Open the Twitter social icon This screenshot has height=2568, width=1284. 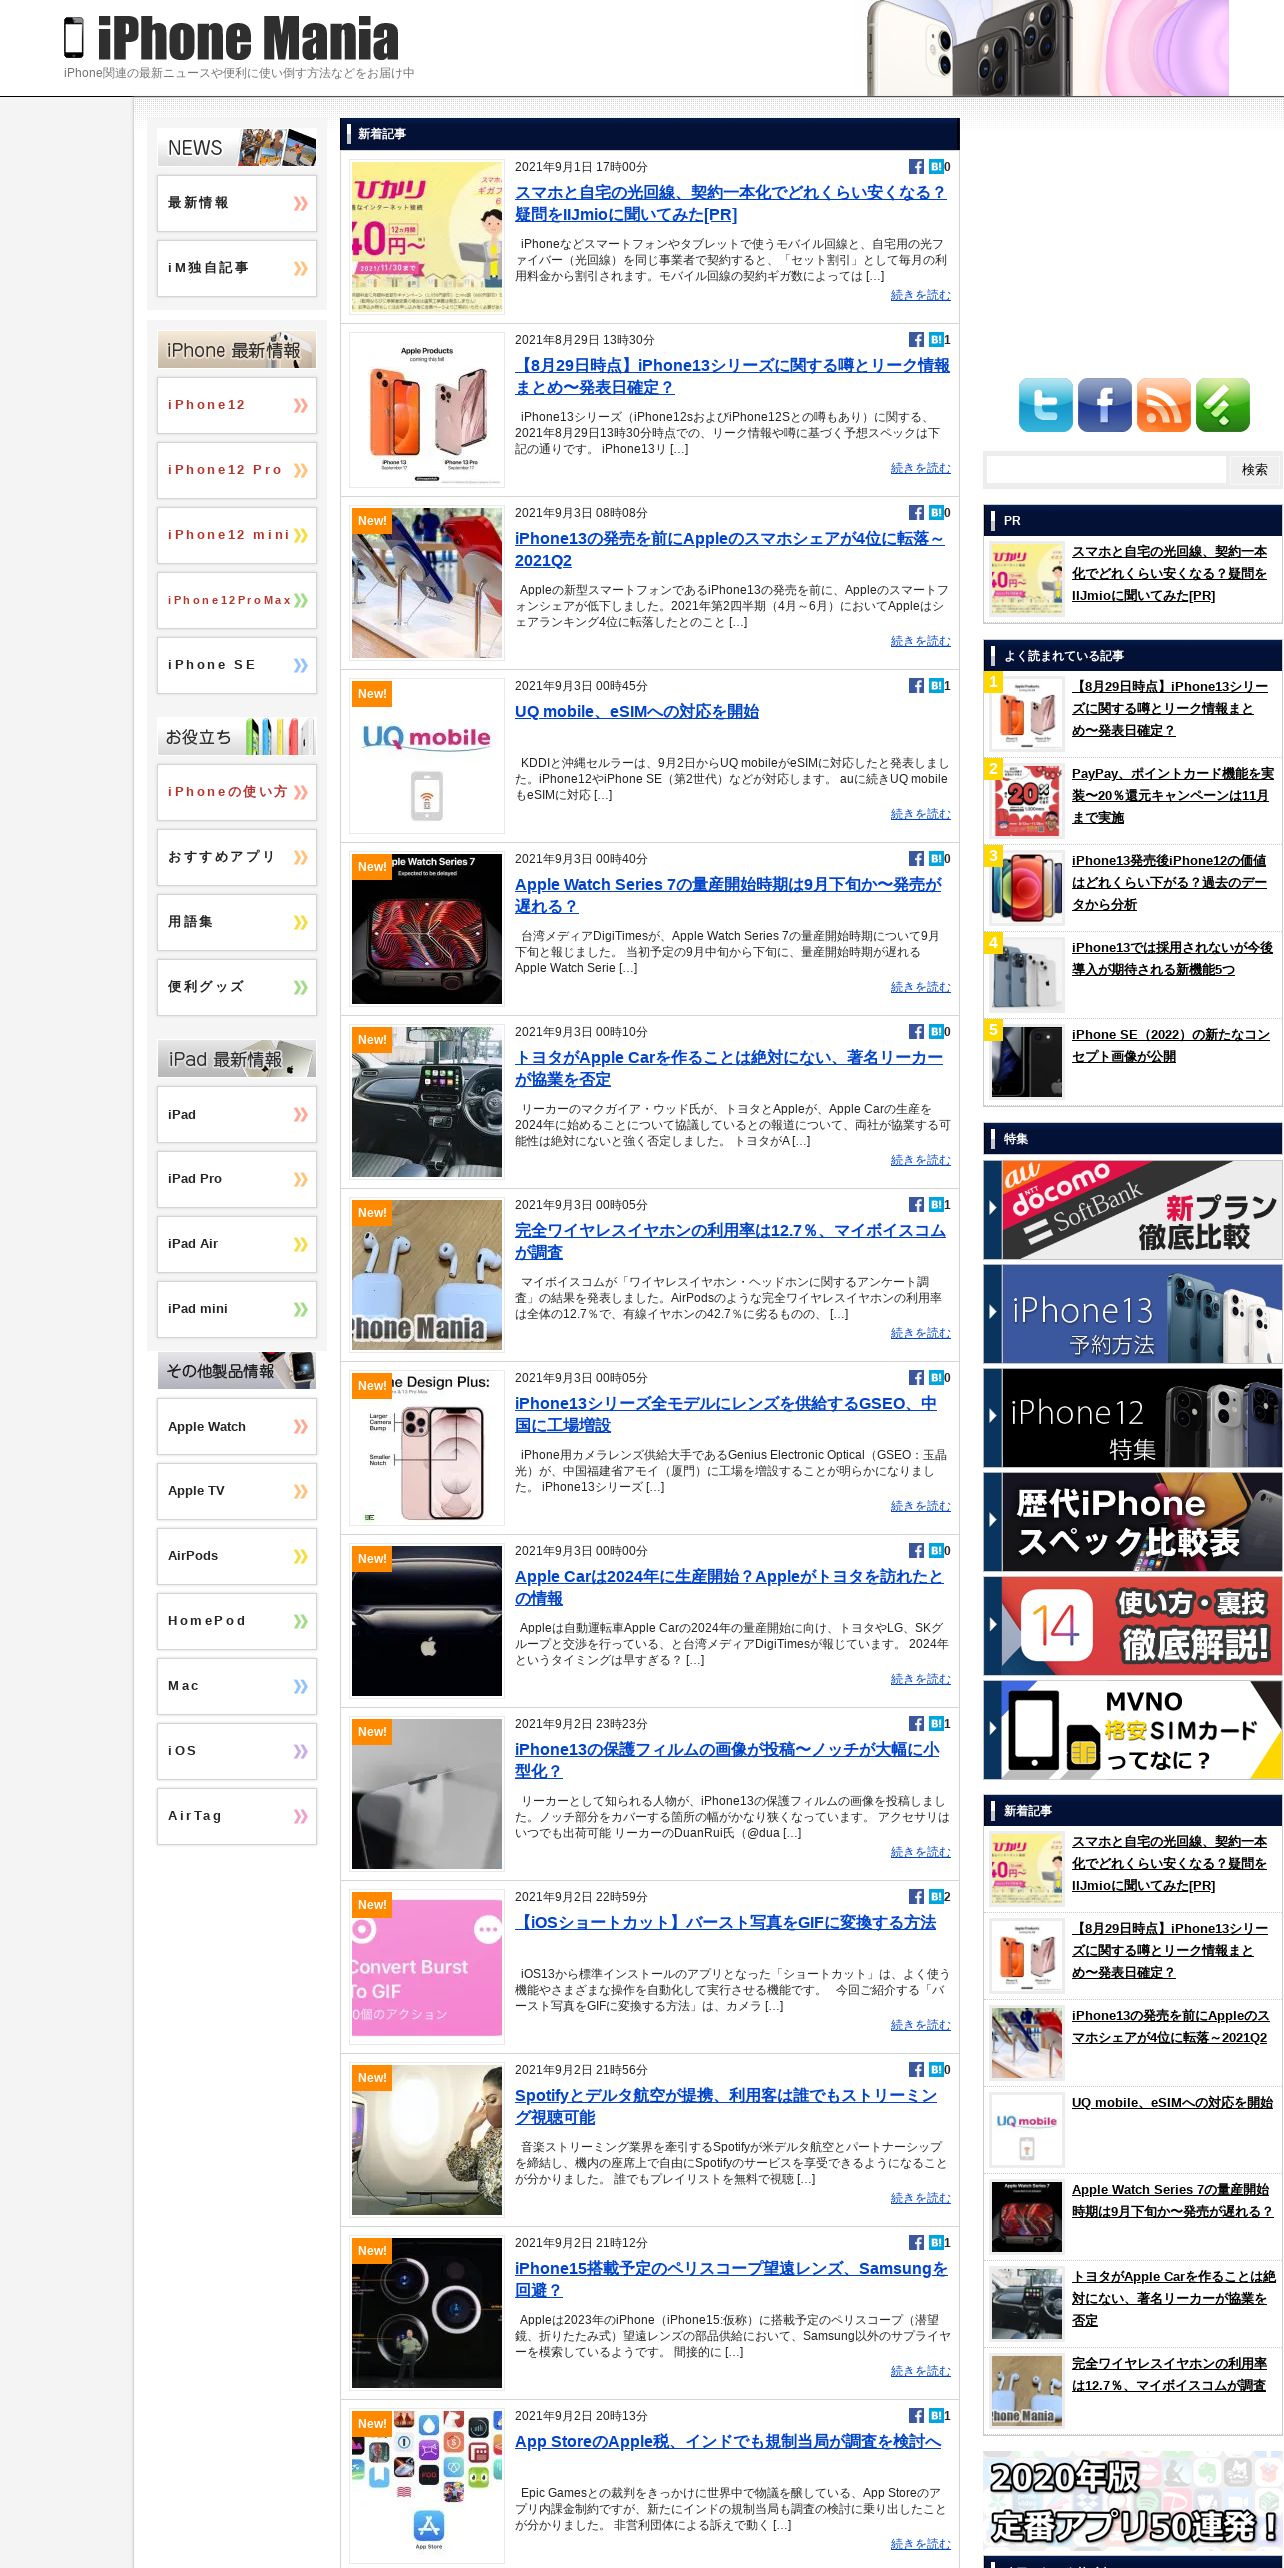tap(1045, 405)
